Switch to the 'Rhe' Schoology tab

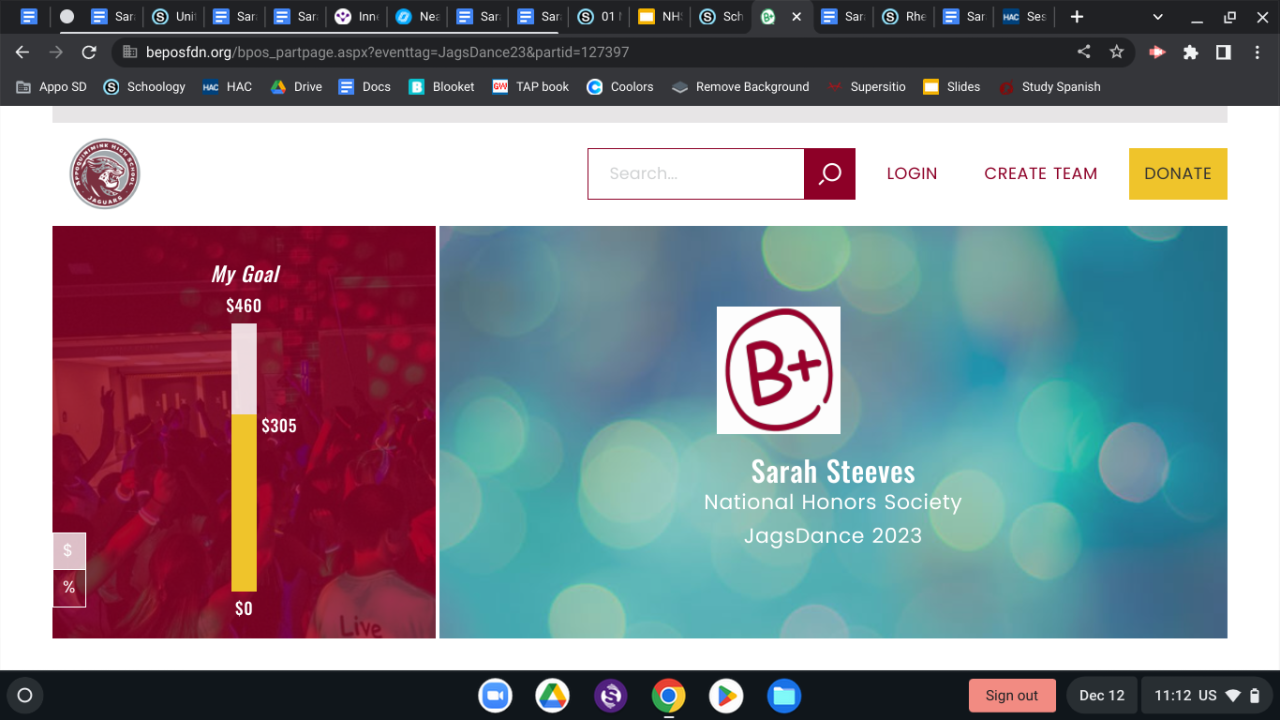point(904,17)
